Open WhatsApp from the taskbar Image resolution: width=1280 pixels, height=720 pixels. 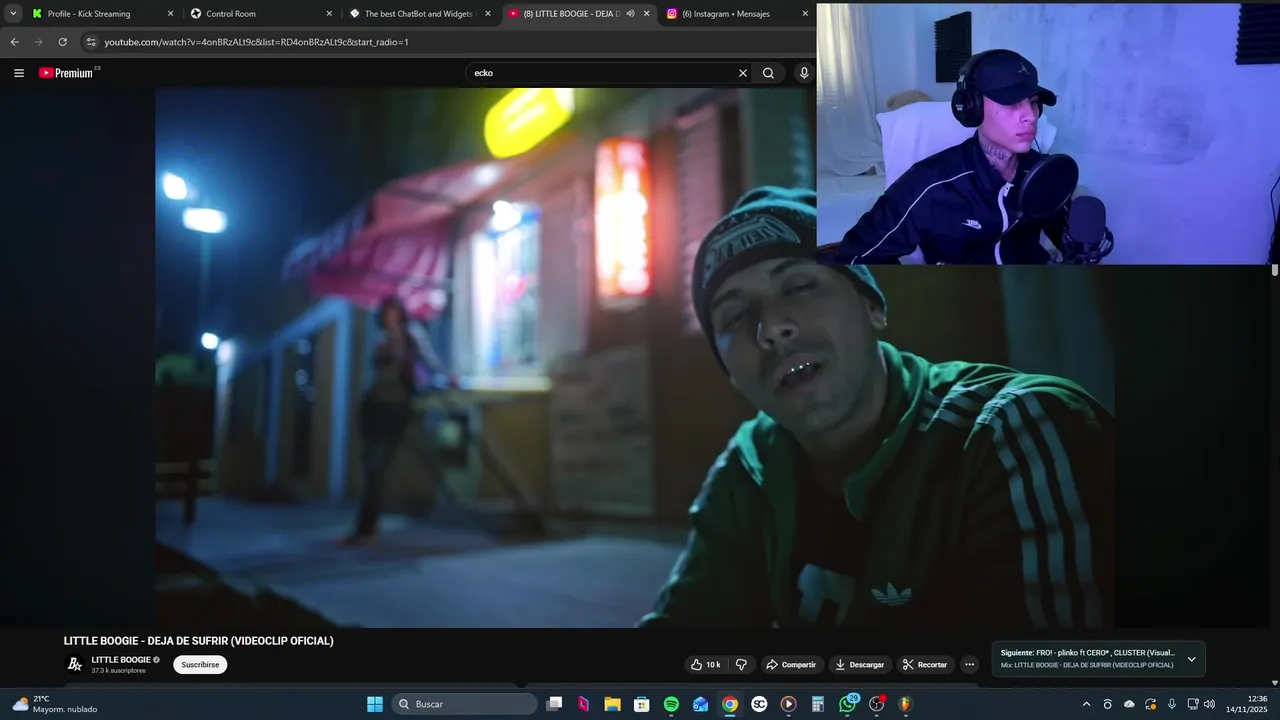point(848,704)
